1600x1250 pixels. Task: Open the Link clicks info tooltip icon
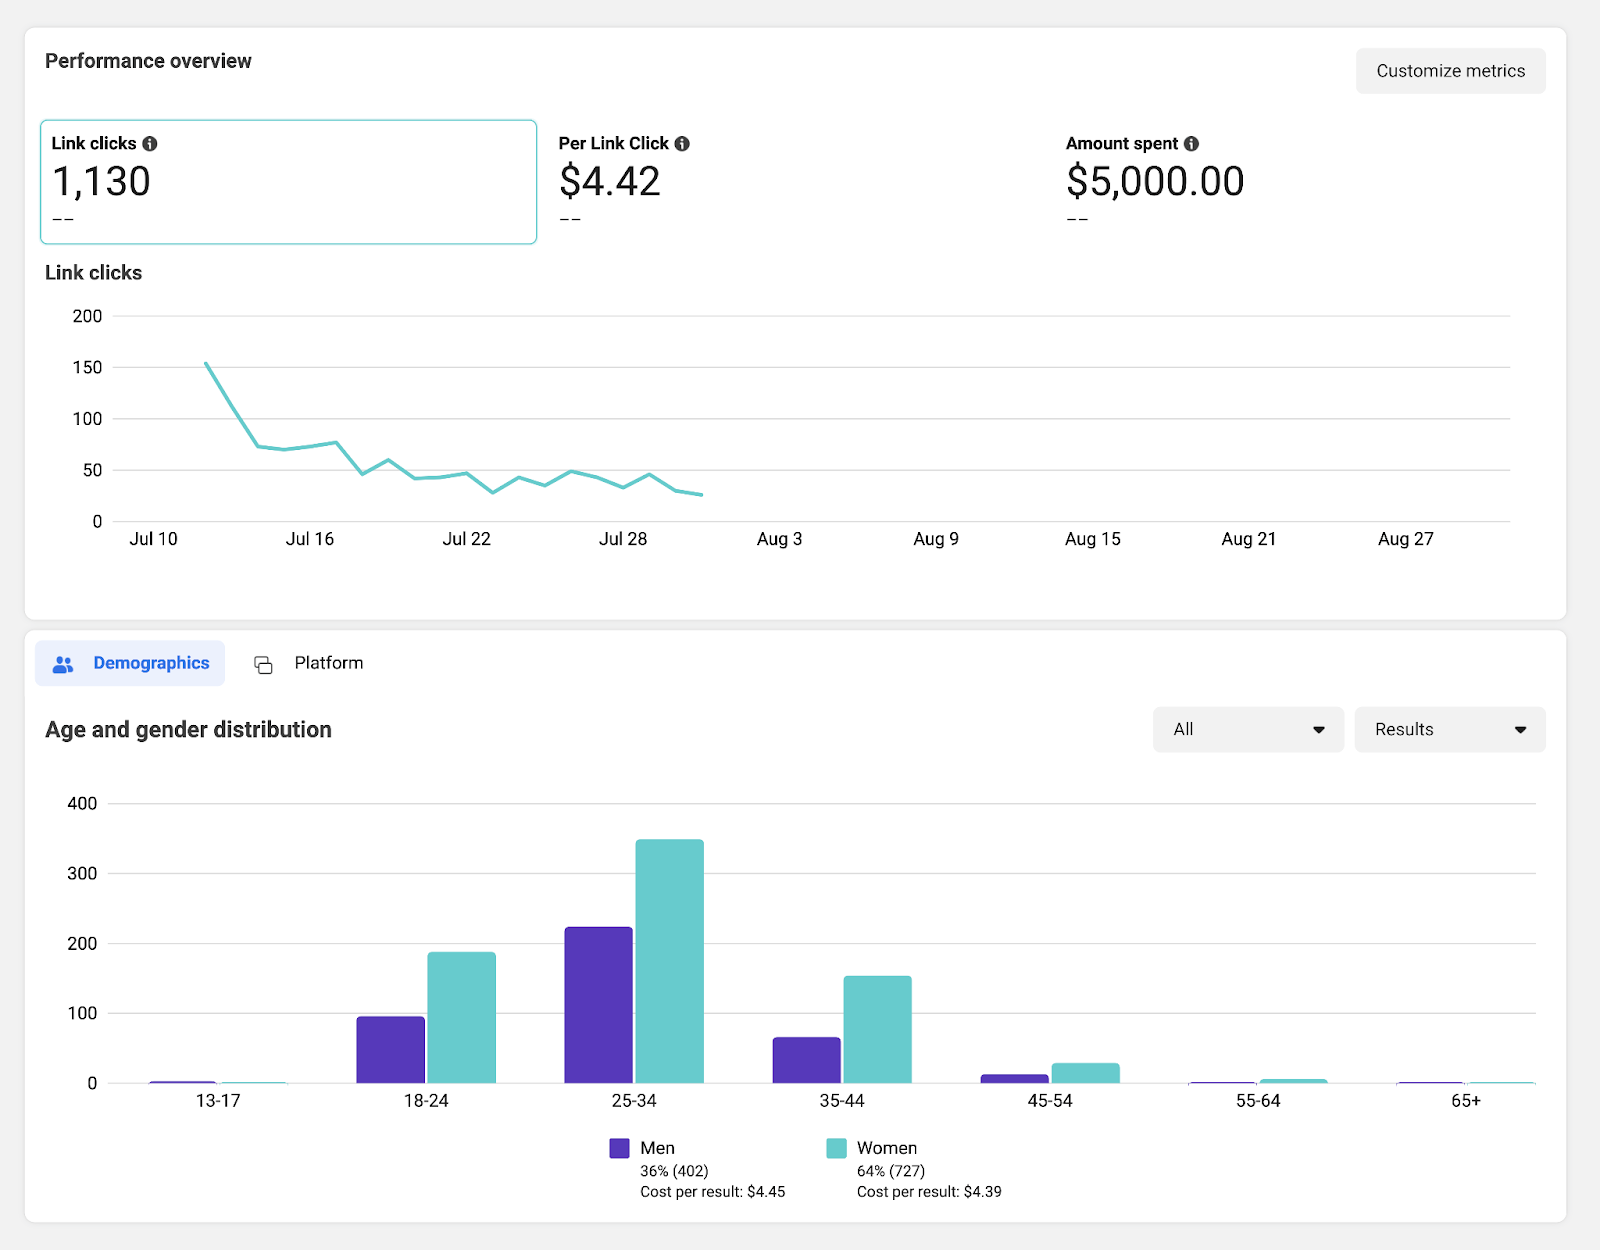[x=151, y=143]
